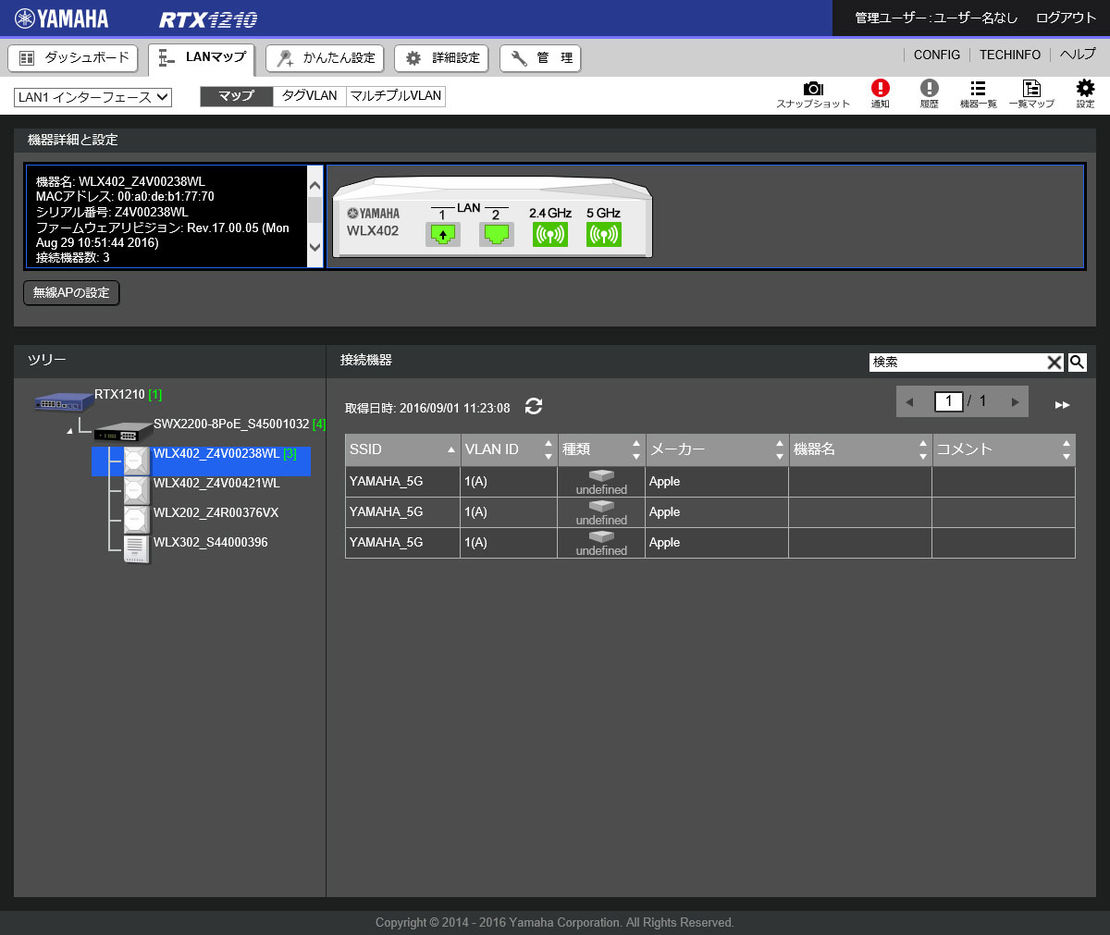Sort table by SSID column
The image size is (1110, 935).
click(402, 449)
